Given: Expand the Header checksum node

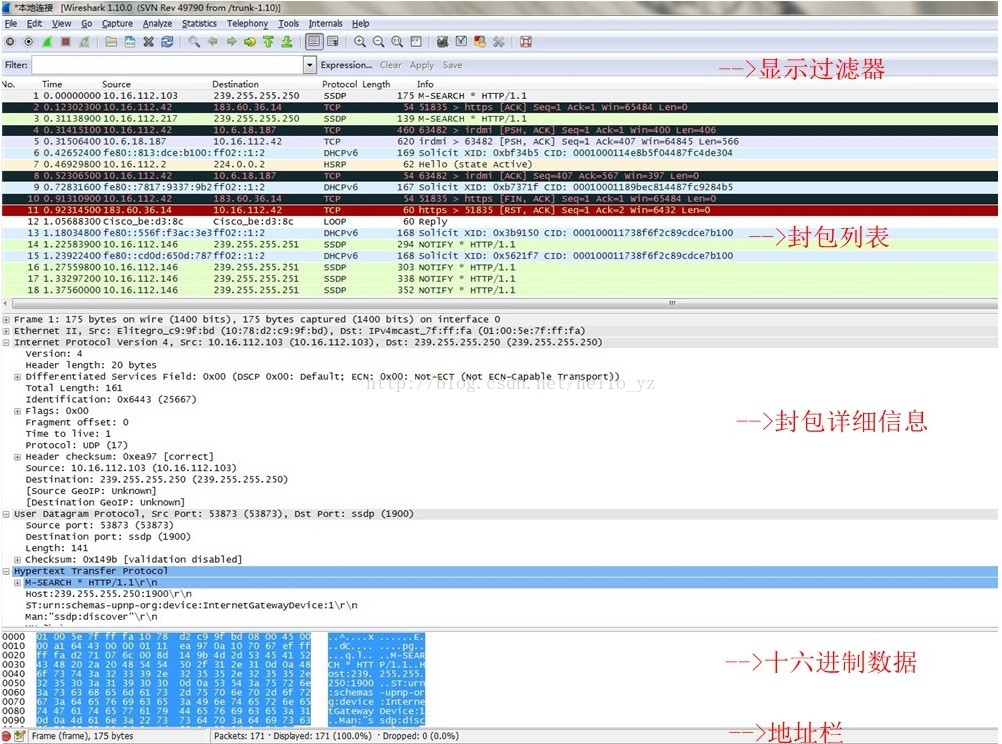Looking at the screenshot, I should (x=18, y=457).
